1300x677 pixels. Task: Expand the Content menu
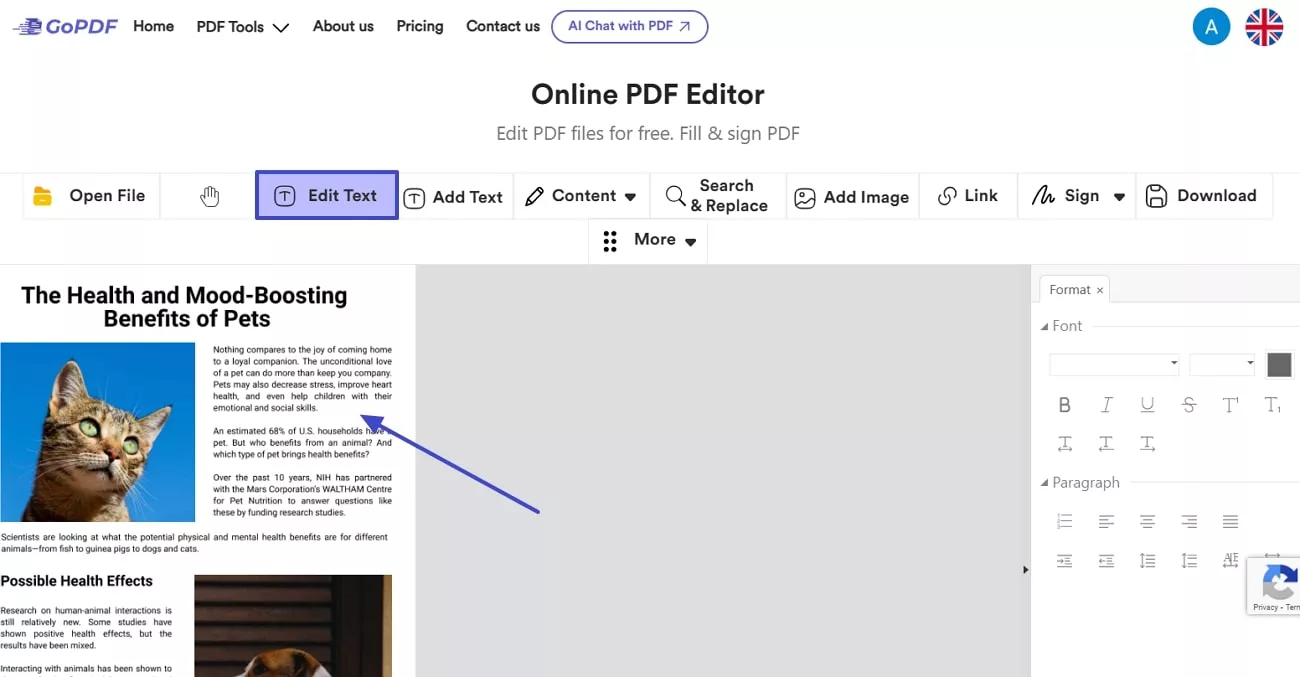click(581, 195)
